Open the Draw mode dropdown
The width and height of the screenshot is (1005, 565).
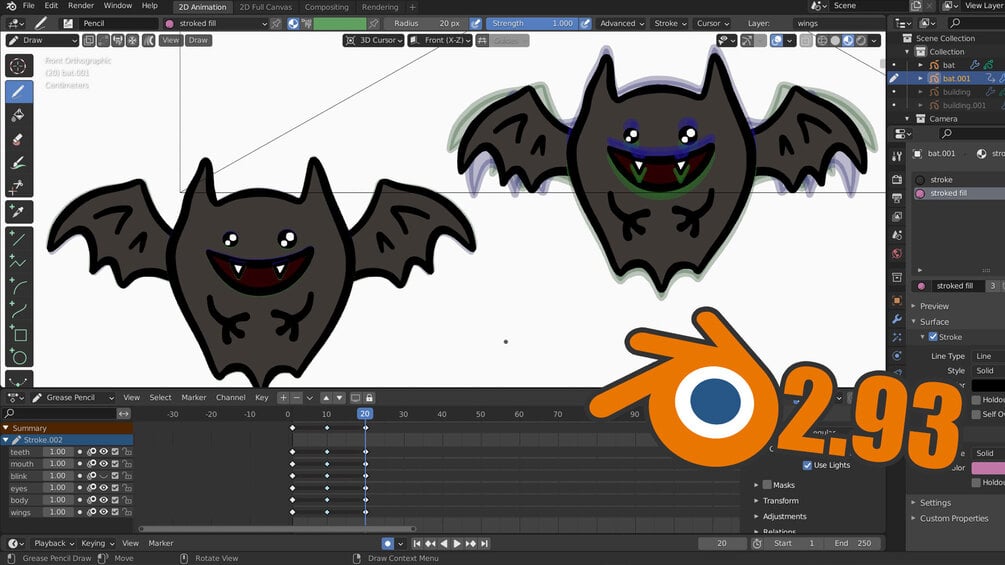[x=42, y=40]
